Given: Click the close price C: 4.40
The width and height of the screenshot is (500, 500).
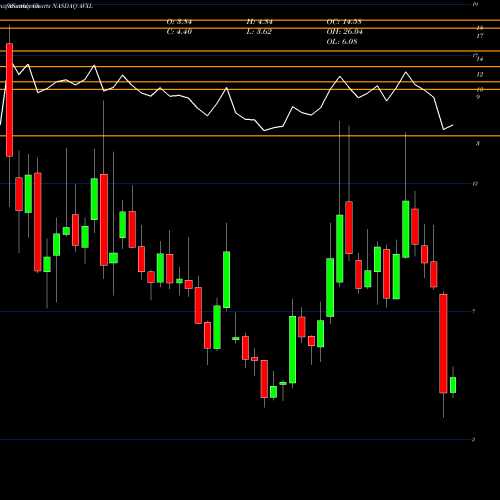Looking at the screenshot, I should point(179,32).
